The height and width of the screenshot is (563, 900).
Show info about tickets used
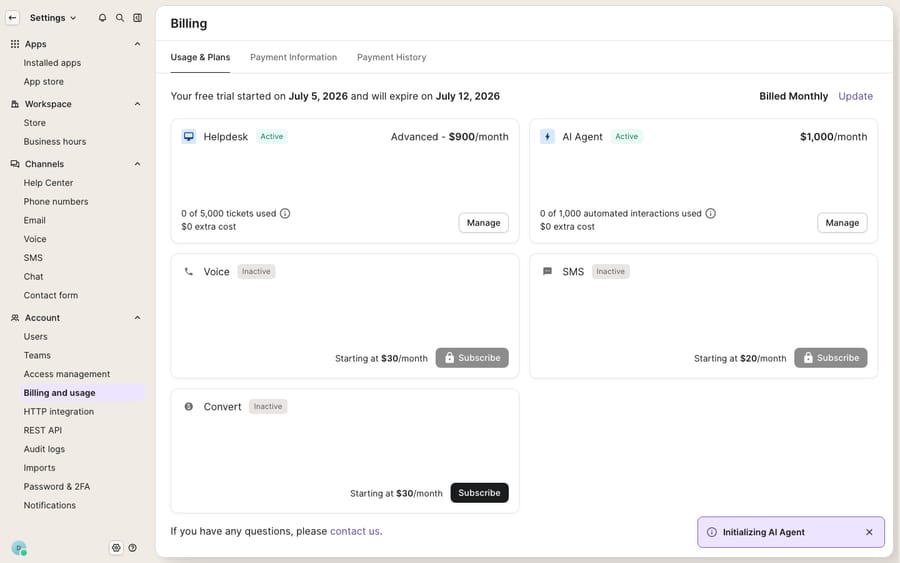pyautogui.click(x=285, y=213)
